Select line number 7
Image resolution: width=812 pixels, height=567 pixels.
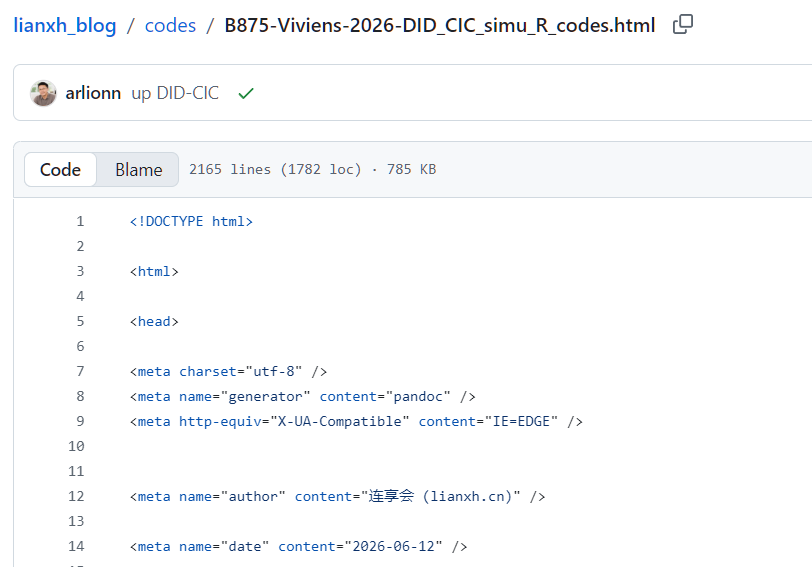click(80, 371)
